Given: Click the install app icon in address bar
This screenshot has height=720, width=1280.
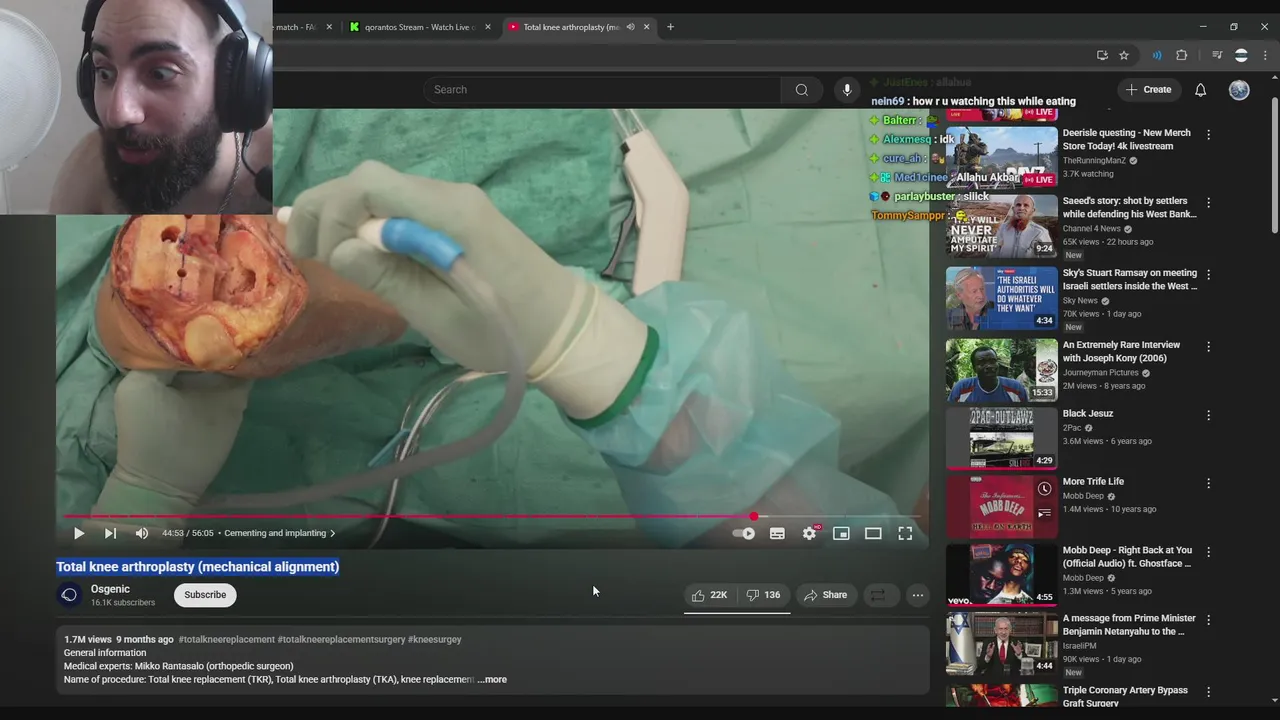Looking at the screenshot, I should (x=1102, y=55).
